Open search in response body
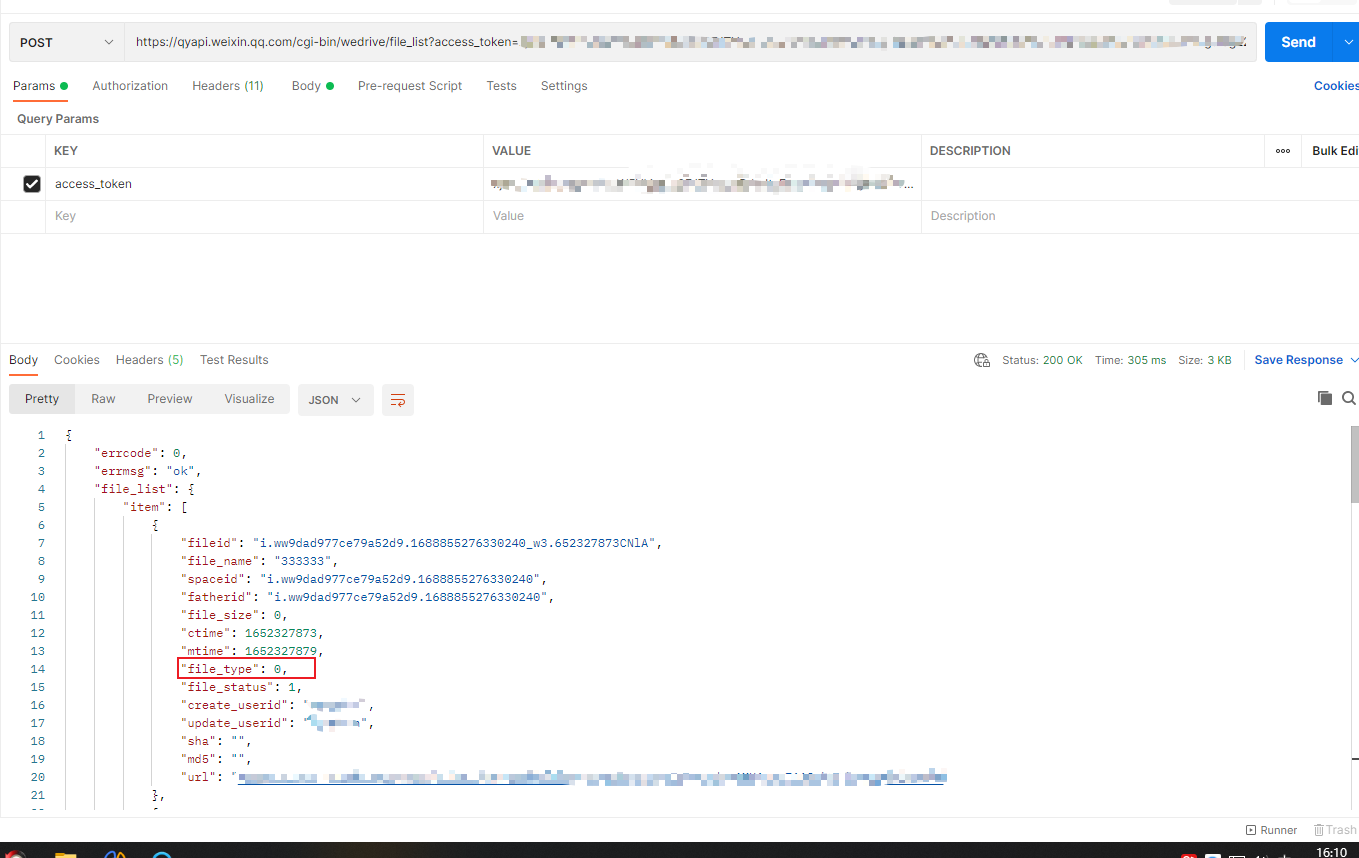This screenshot has width=1359, height=858. coord(1349,398)
